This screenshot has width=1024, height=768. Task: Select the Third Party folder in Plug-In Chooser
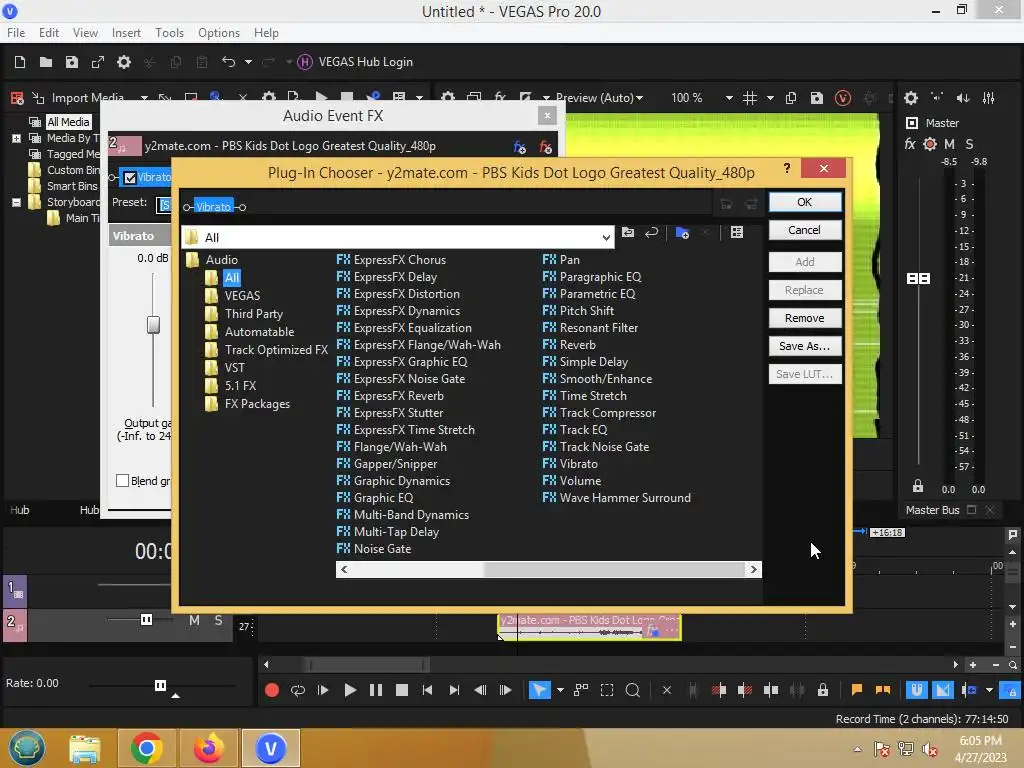coord(253,314)
